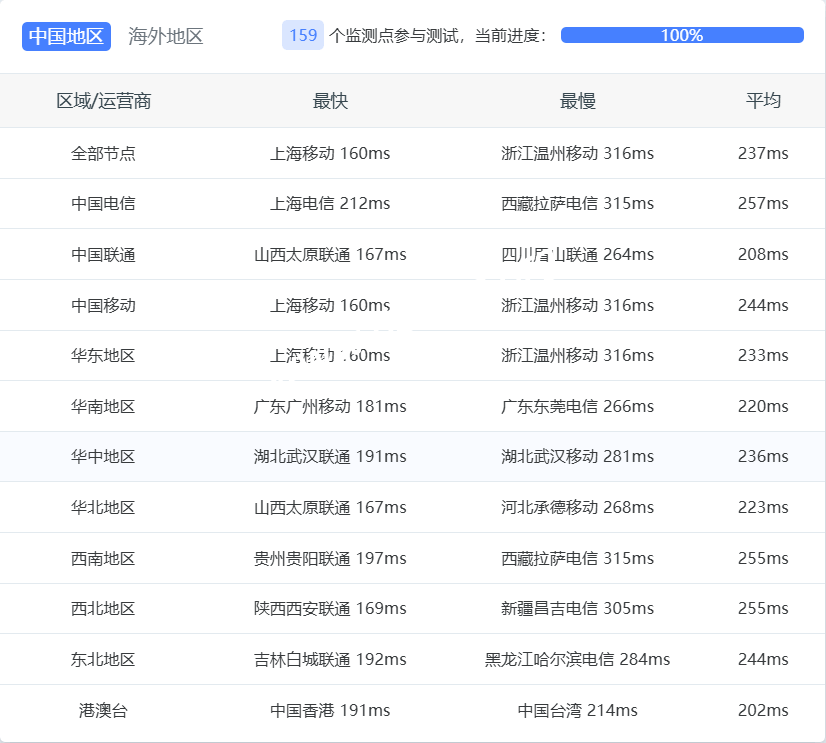The width and height of the screenshot is (826, 743).
Task: Click the 平均 column header
Action: point(763,101)
